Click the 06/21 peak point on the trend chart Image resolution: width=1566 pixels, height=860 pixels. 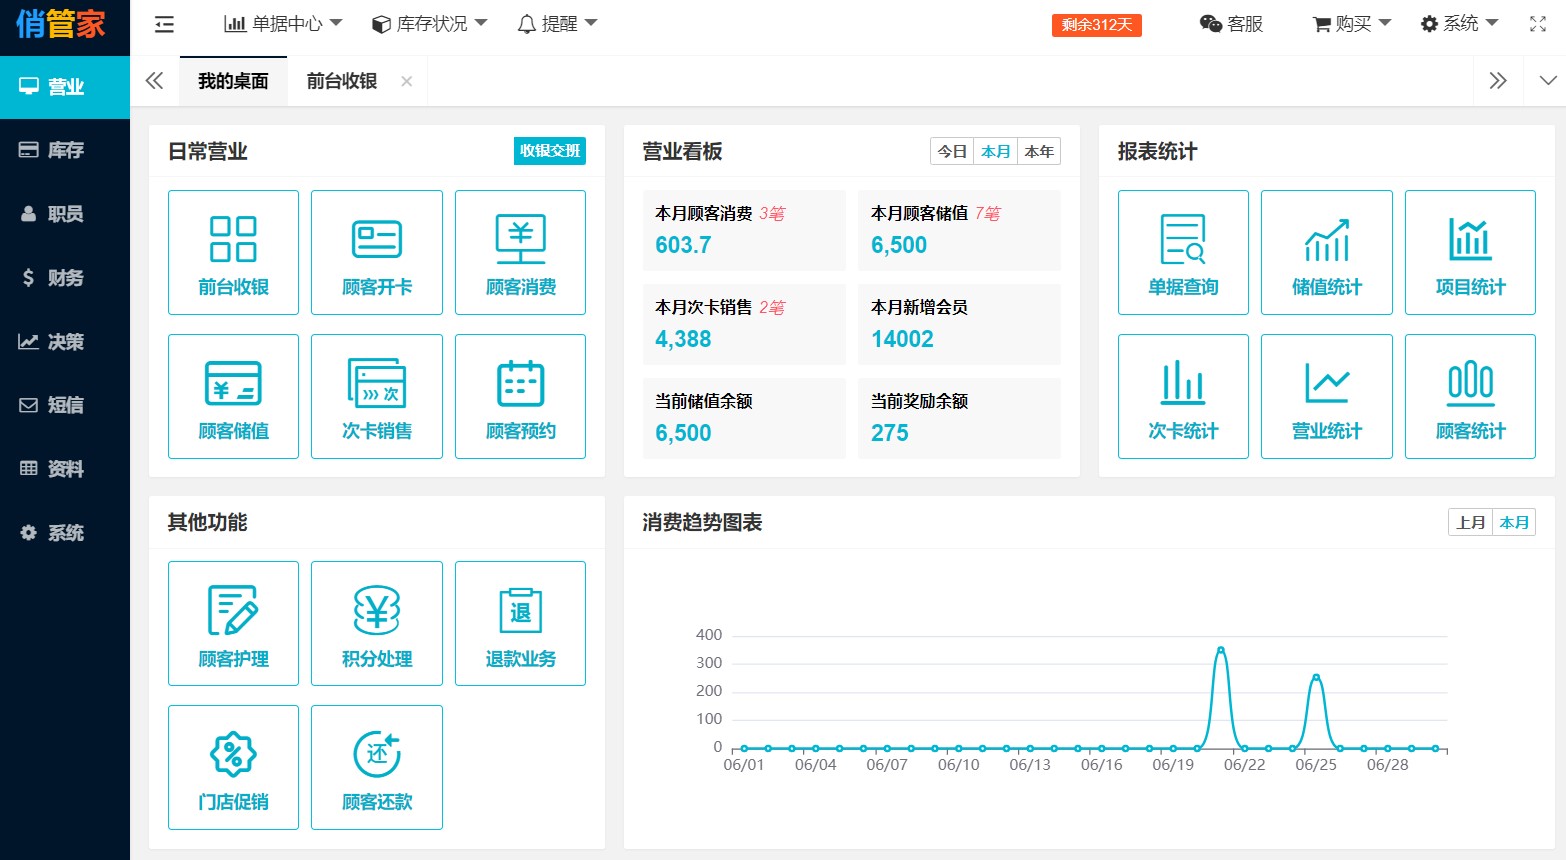click(1220, 650)
